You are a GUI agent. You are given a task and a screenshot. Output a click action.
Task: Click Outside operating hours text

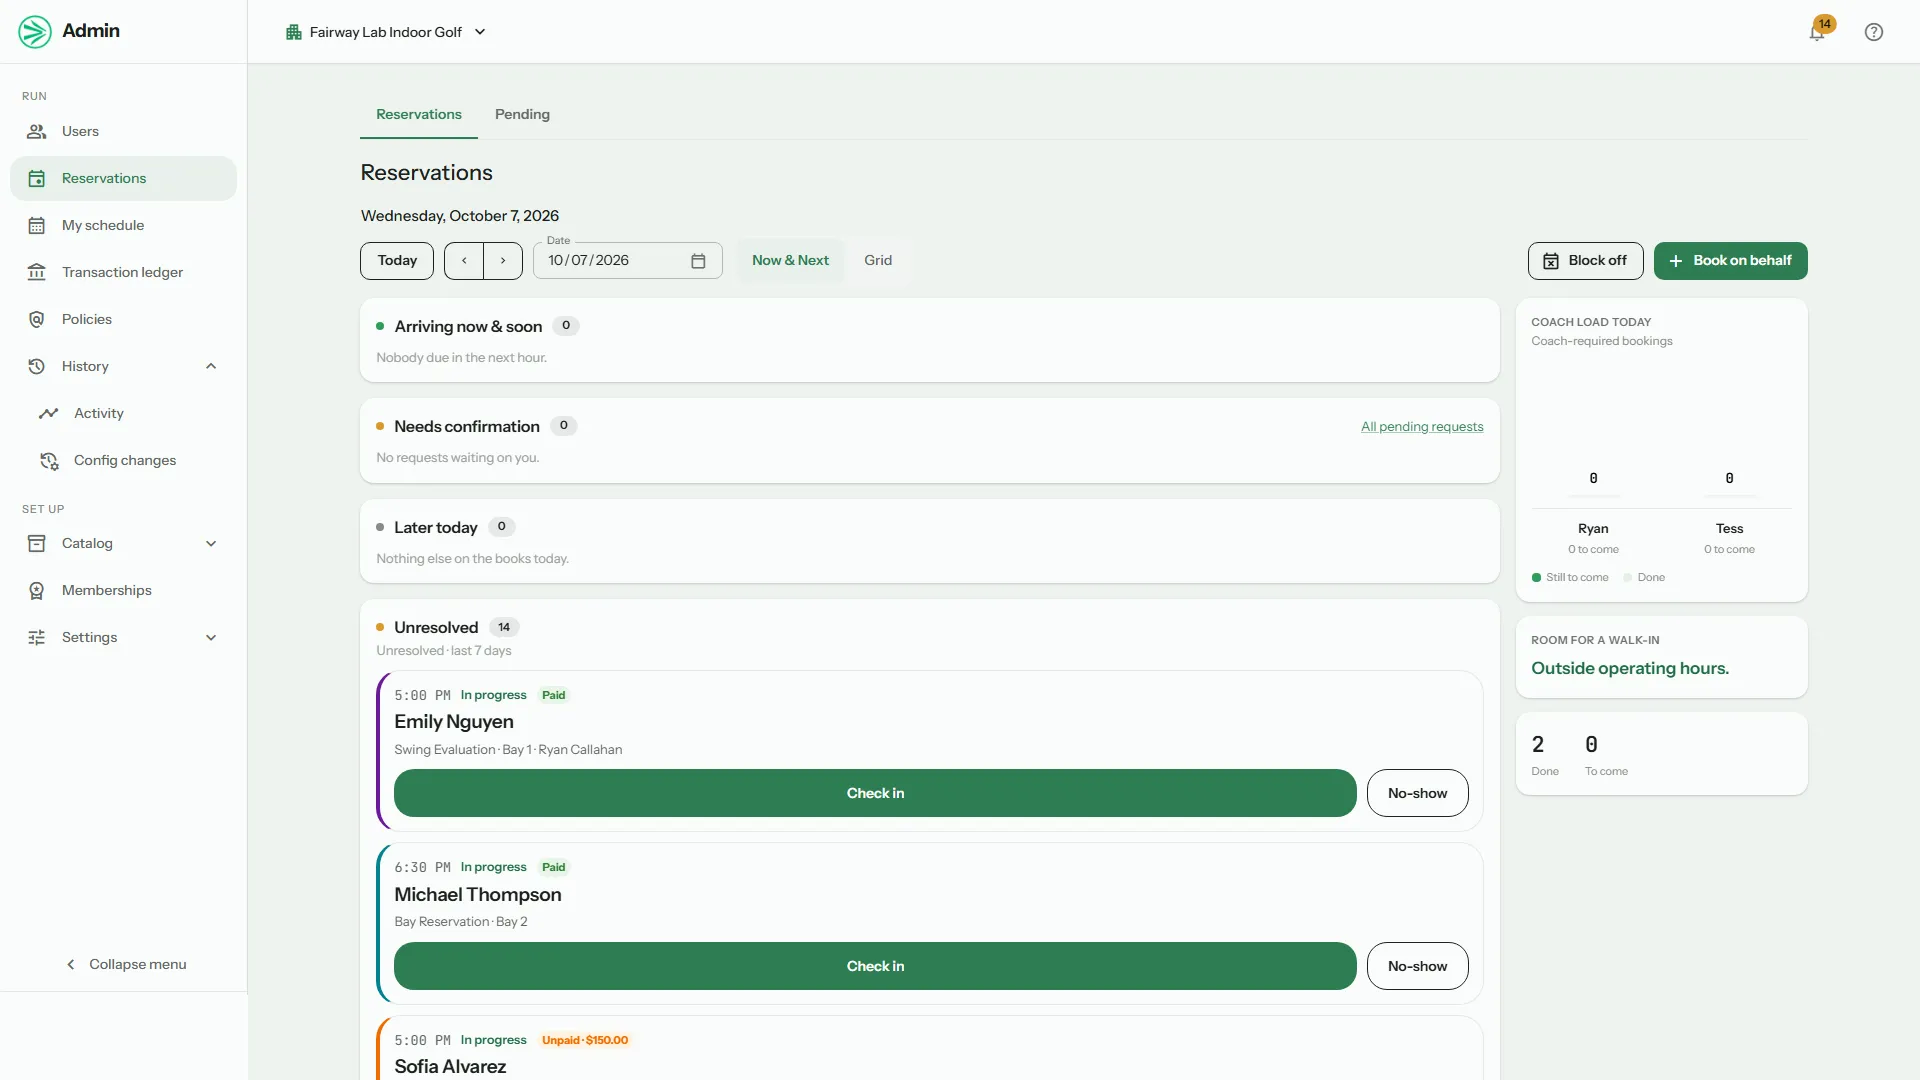click(1630, 668)
